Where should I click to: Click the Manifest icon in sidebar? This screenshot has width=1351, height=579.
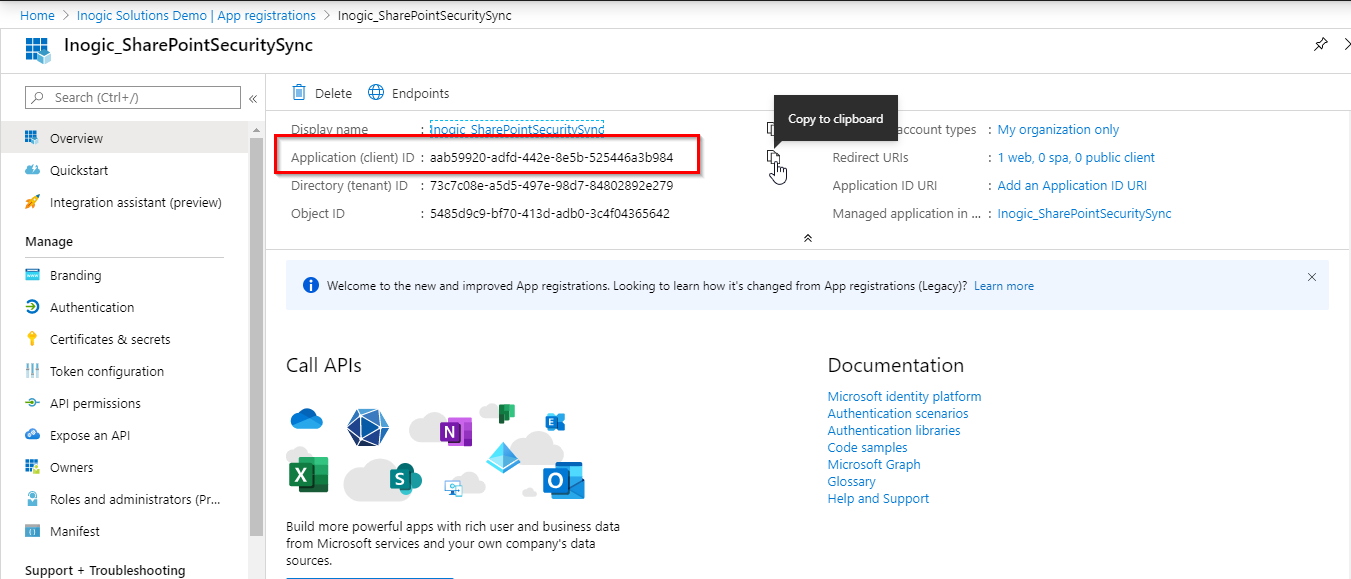32,531
